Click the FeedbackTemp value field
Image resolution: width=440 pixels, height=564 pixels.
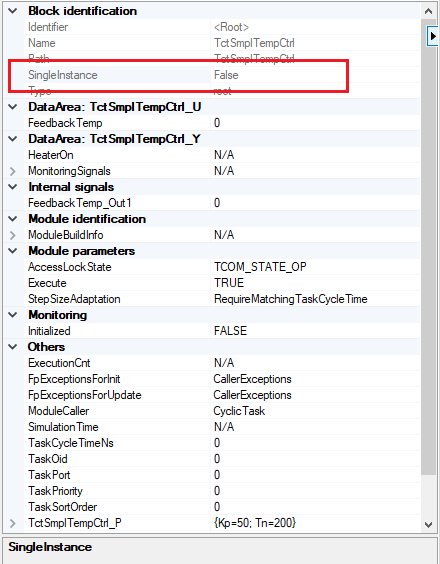[x=315, y=123]
